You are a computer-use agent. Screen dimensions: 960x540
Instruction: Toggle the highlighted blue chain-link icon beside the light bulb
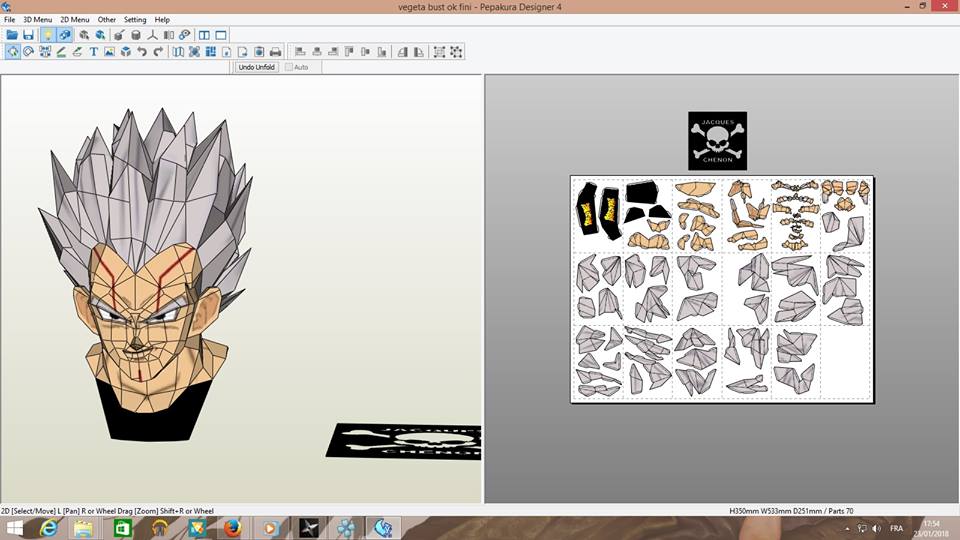coord(64,35)
